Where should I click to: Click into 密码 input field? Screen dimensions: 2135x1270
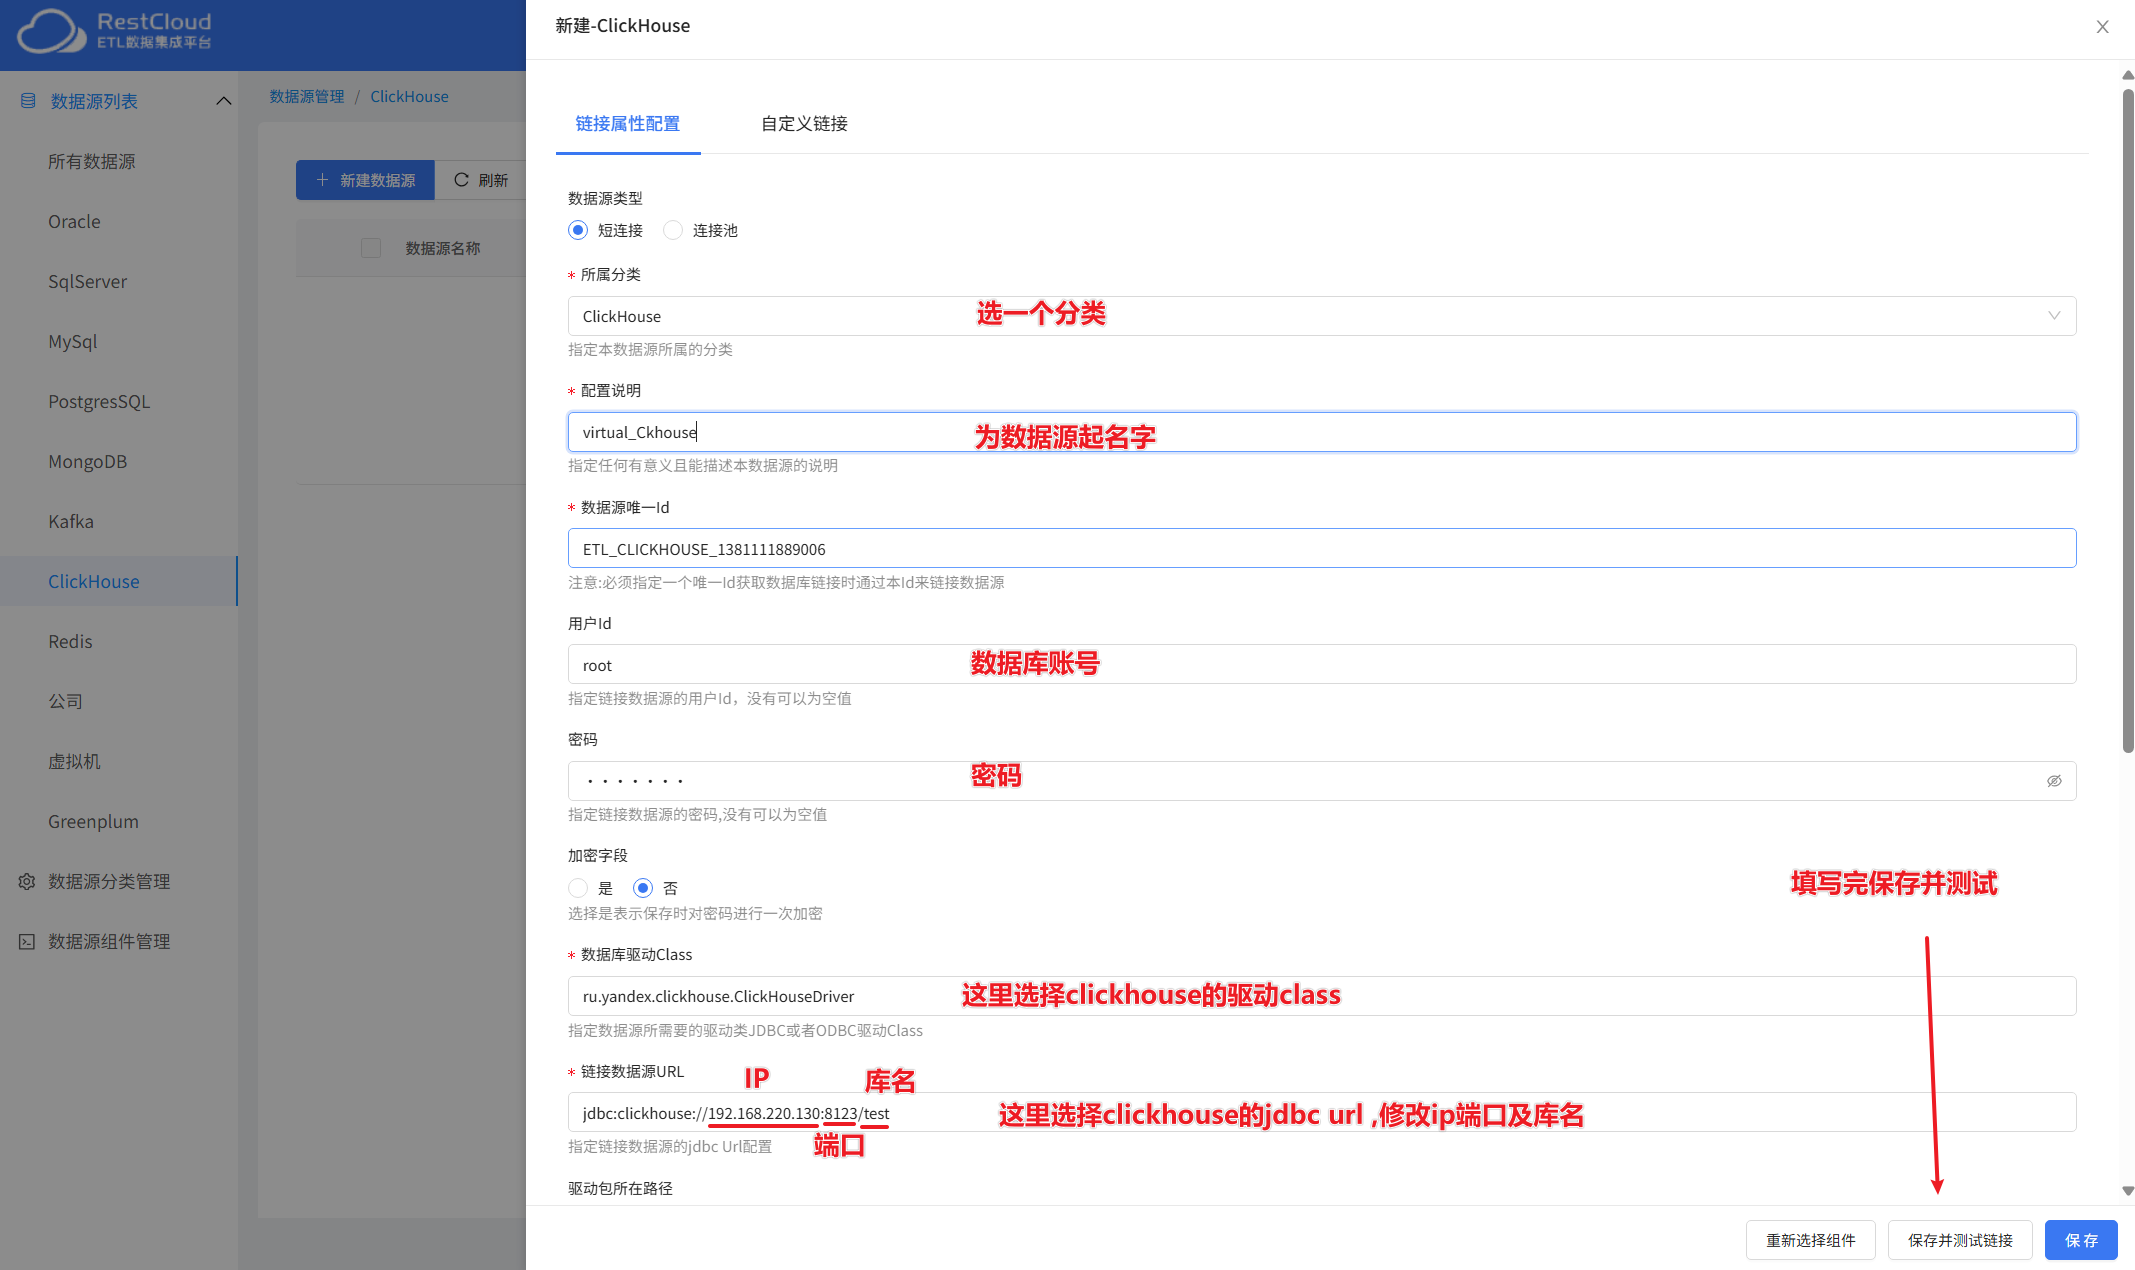(1322, 781)
